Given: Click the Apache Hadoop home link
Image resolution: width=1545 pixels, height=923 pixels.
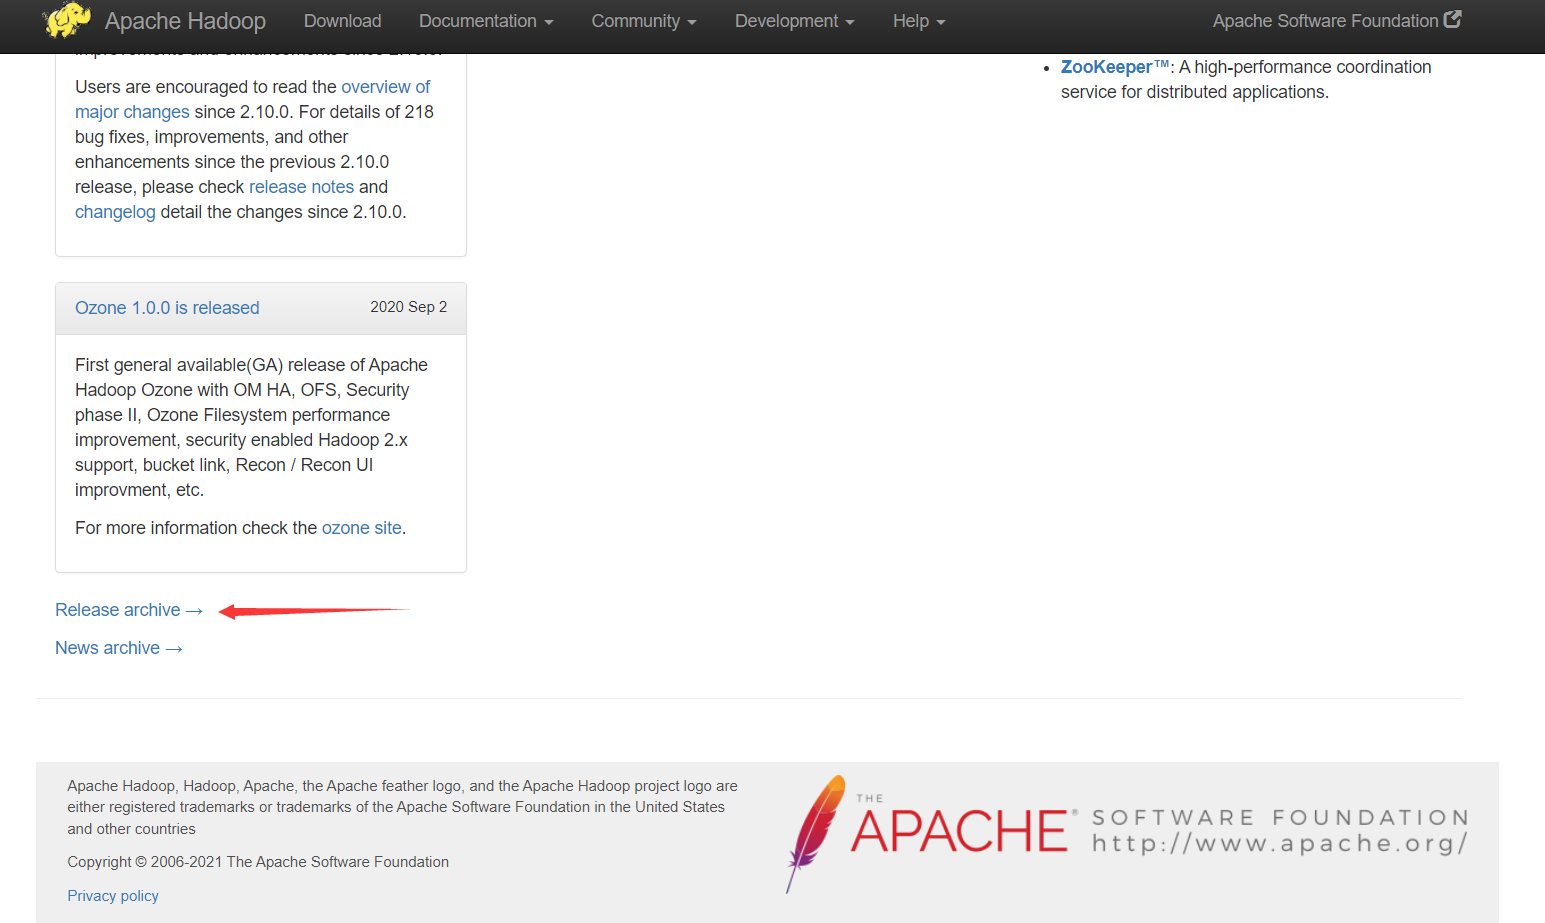Looking at the screenshot, I should (185, 20).
